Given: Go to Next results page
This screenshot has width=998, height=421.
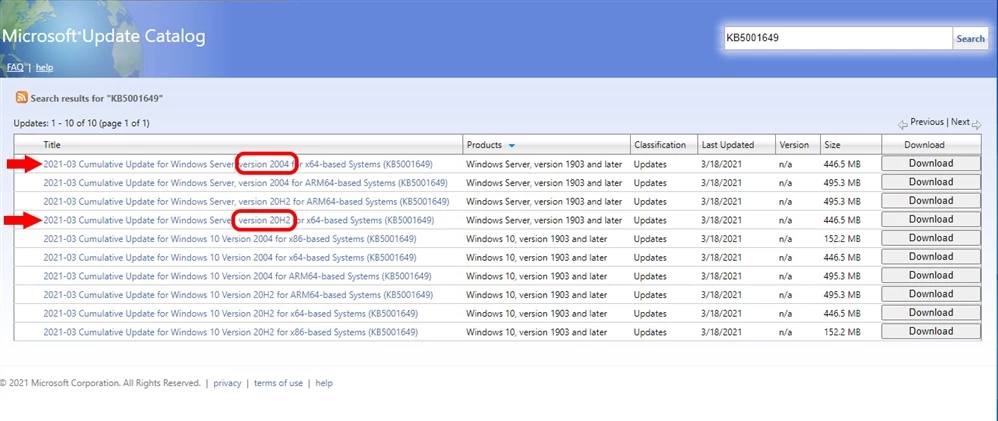Looking at the screenshot, I should click(x=960, y=122).
